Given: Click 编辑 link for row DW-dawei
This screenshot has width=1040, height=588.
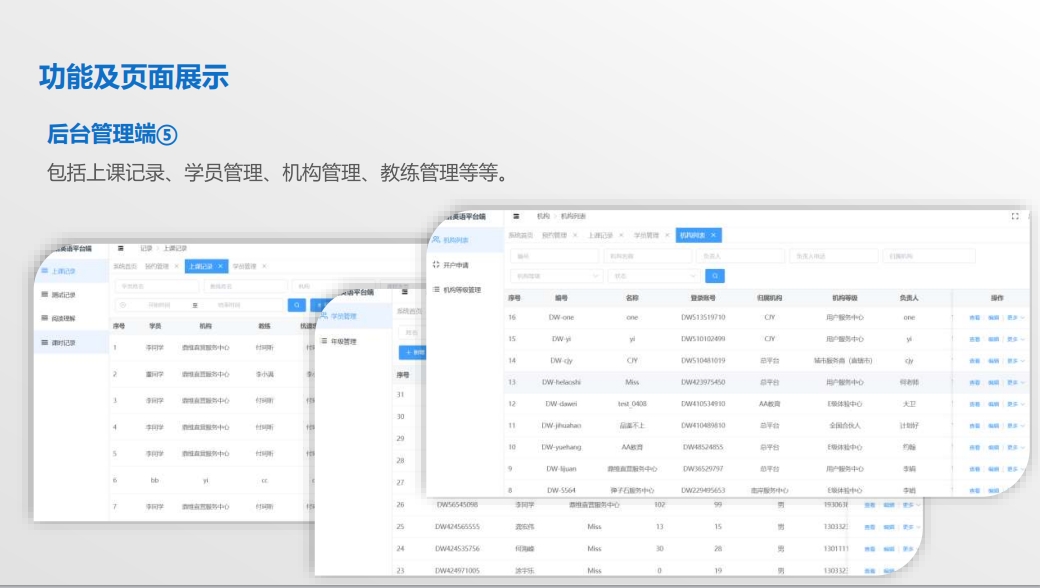Looking at the screenshot, I should click(x=994, y=404).
